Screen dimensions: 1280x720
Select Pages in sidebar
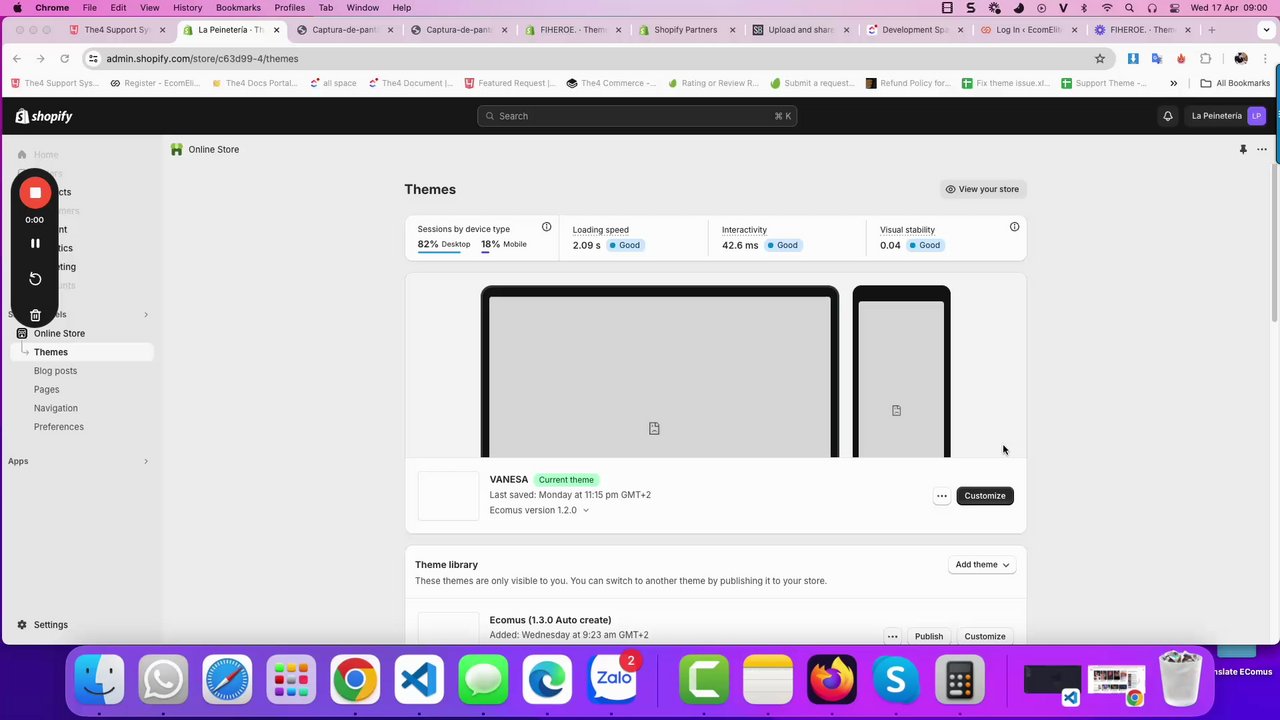(x=46, y=389)
